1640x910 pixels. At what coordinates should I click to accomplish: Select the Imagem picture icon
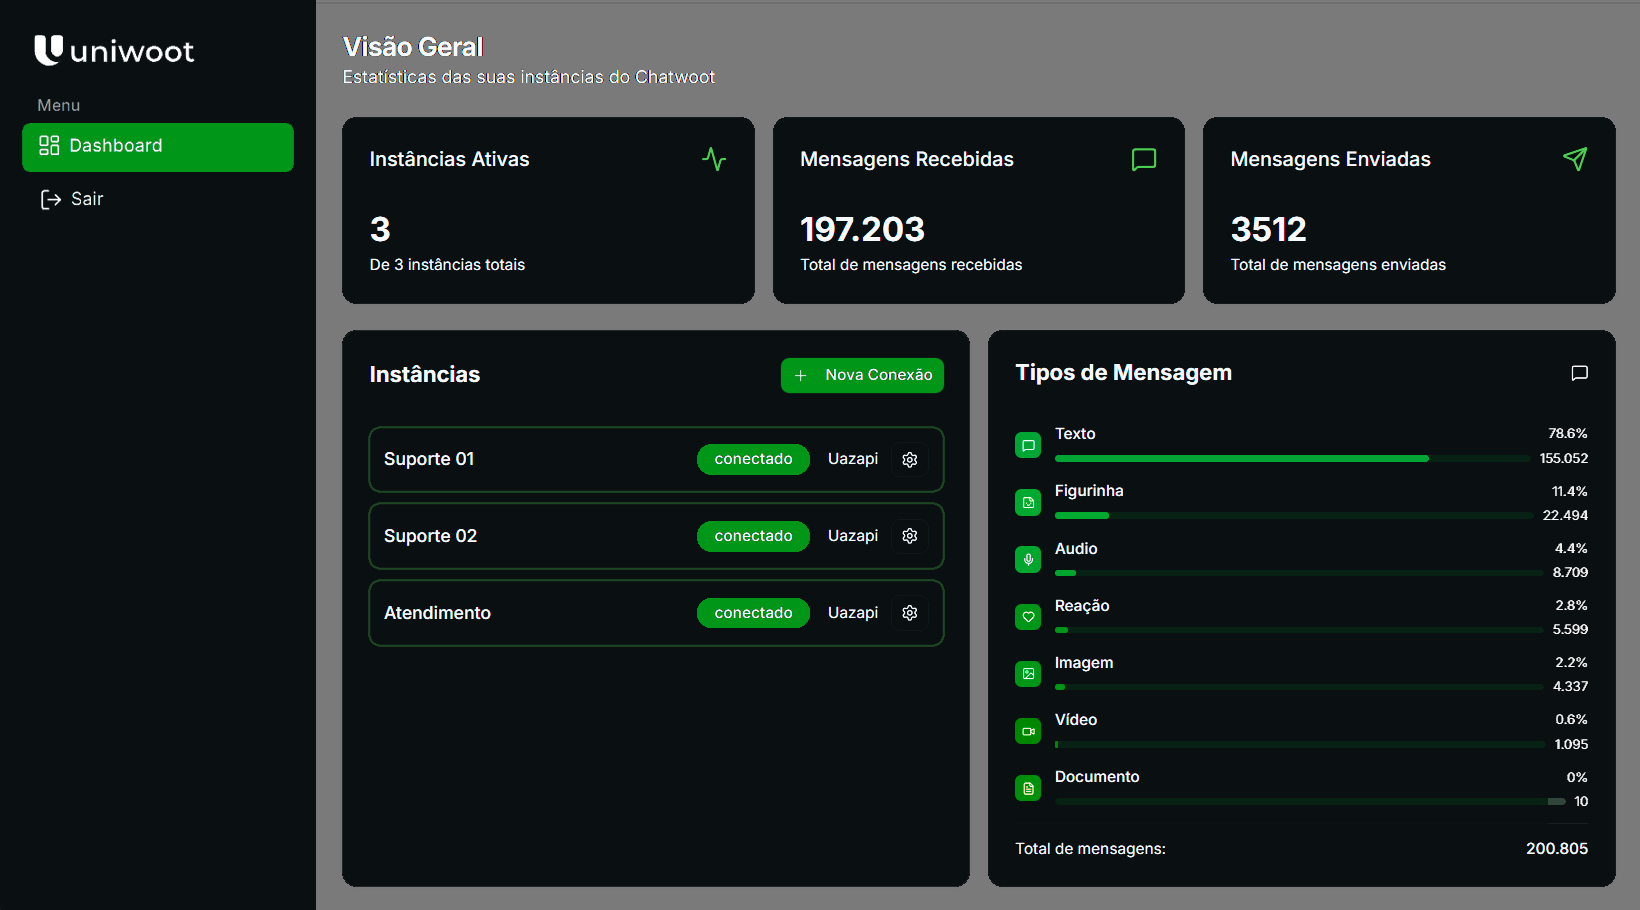coord(1027,674)
